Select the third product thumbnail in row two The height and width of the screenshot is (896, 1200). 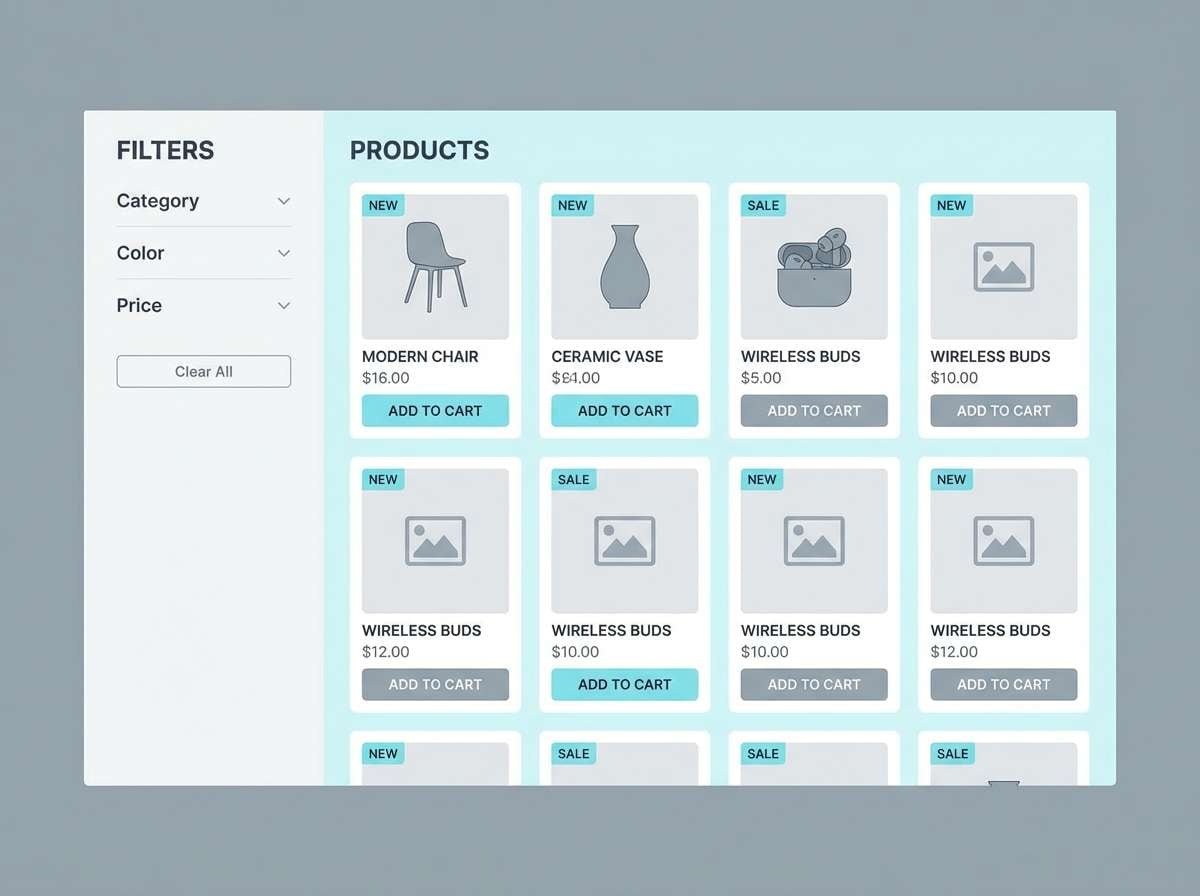pos(813,539)
